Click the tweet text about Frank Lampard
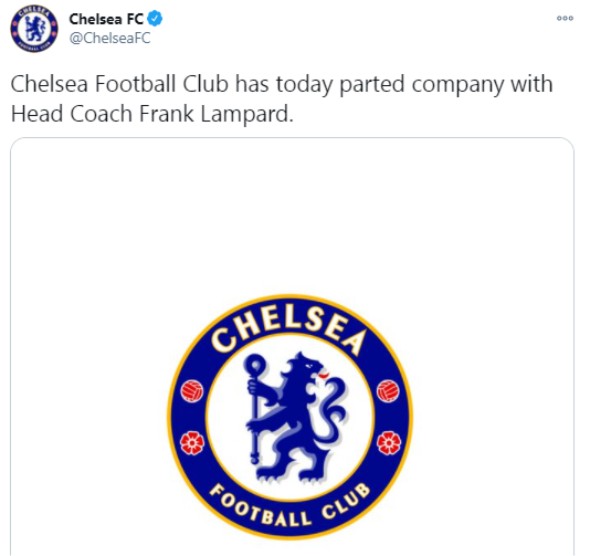 [x=281, y=99]
